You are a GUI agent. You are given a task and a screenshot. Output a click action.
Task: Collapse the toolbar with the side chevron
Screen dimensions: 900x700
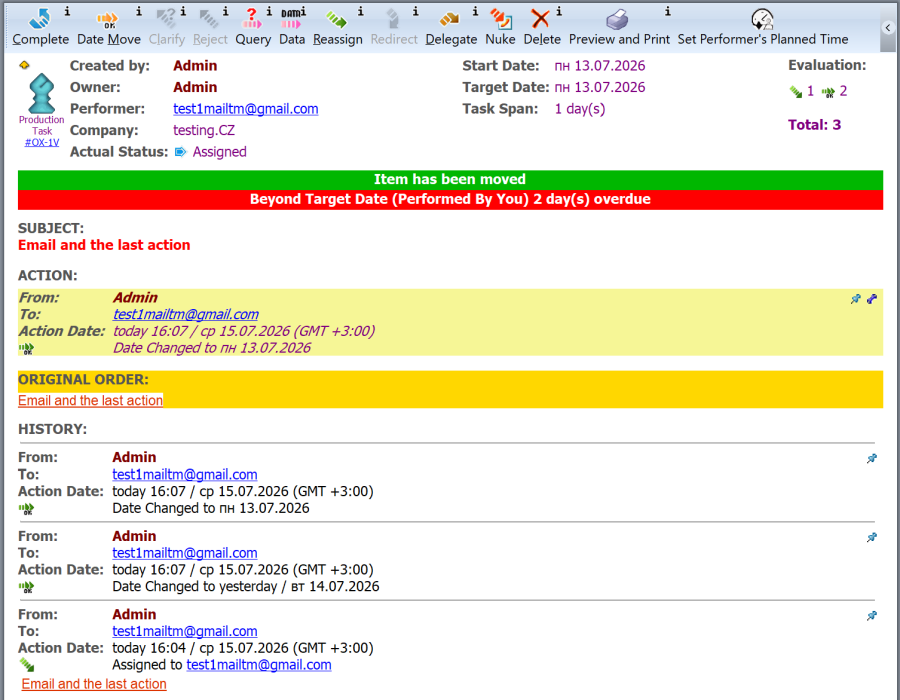click(888, 27)
